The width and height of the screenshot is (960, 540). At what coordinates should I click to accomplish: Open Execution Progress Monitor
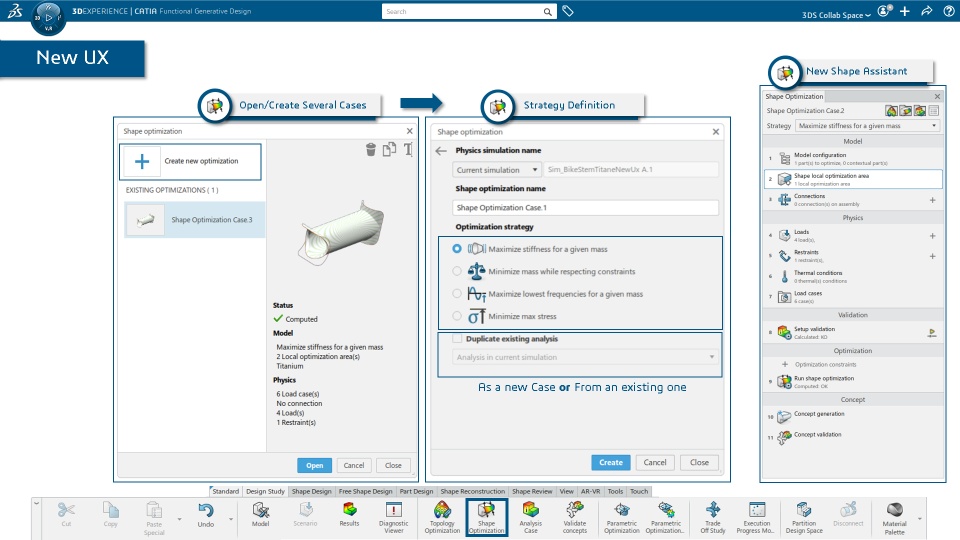point(757,517)
